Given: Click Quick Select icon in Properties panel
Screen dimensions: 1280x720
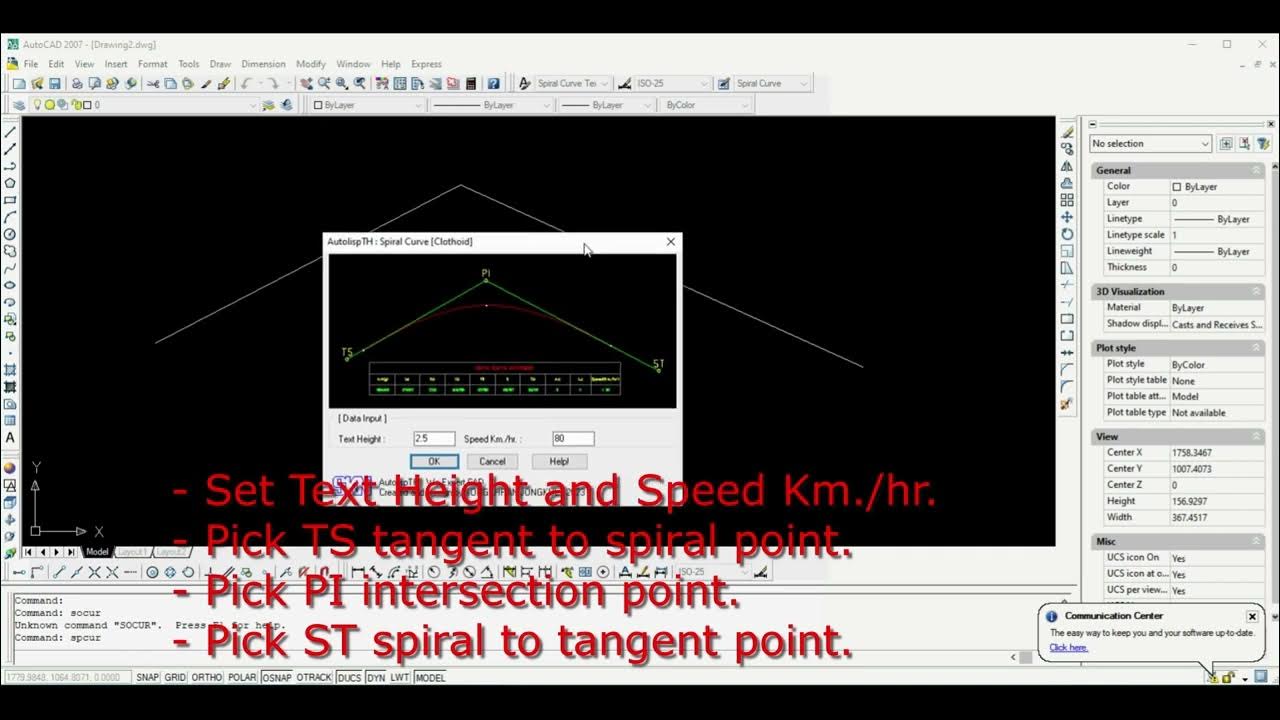Looking at the screenshot, I should 1263,143.
